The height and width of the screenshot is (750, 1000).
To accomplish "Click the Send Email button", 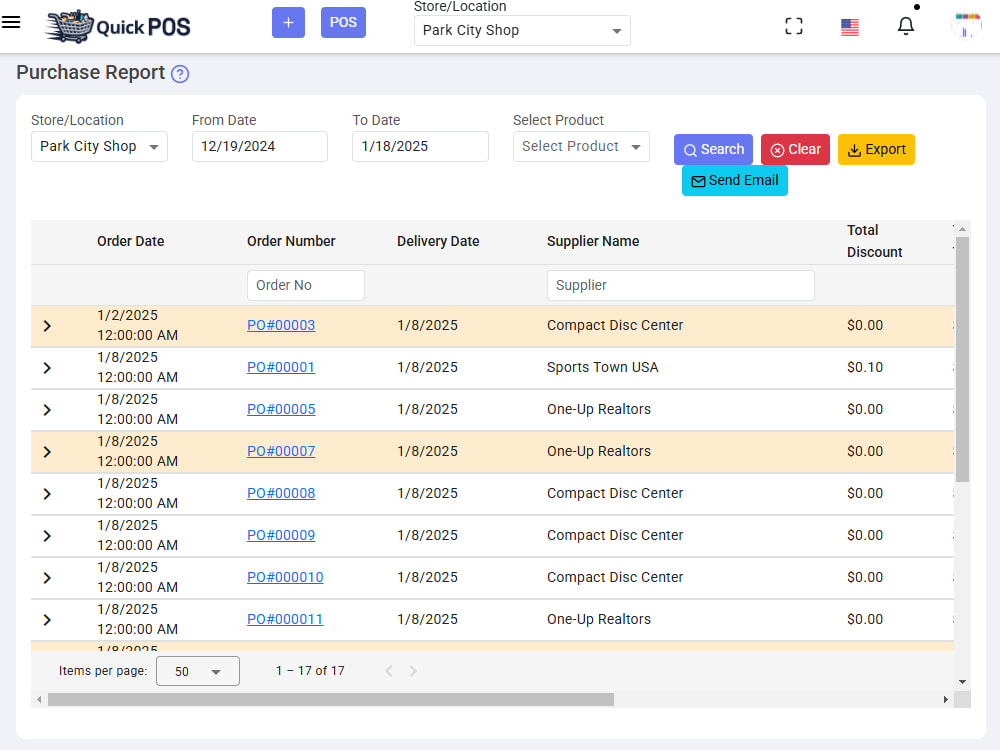I will 735,180.
